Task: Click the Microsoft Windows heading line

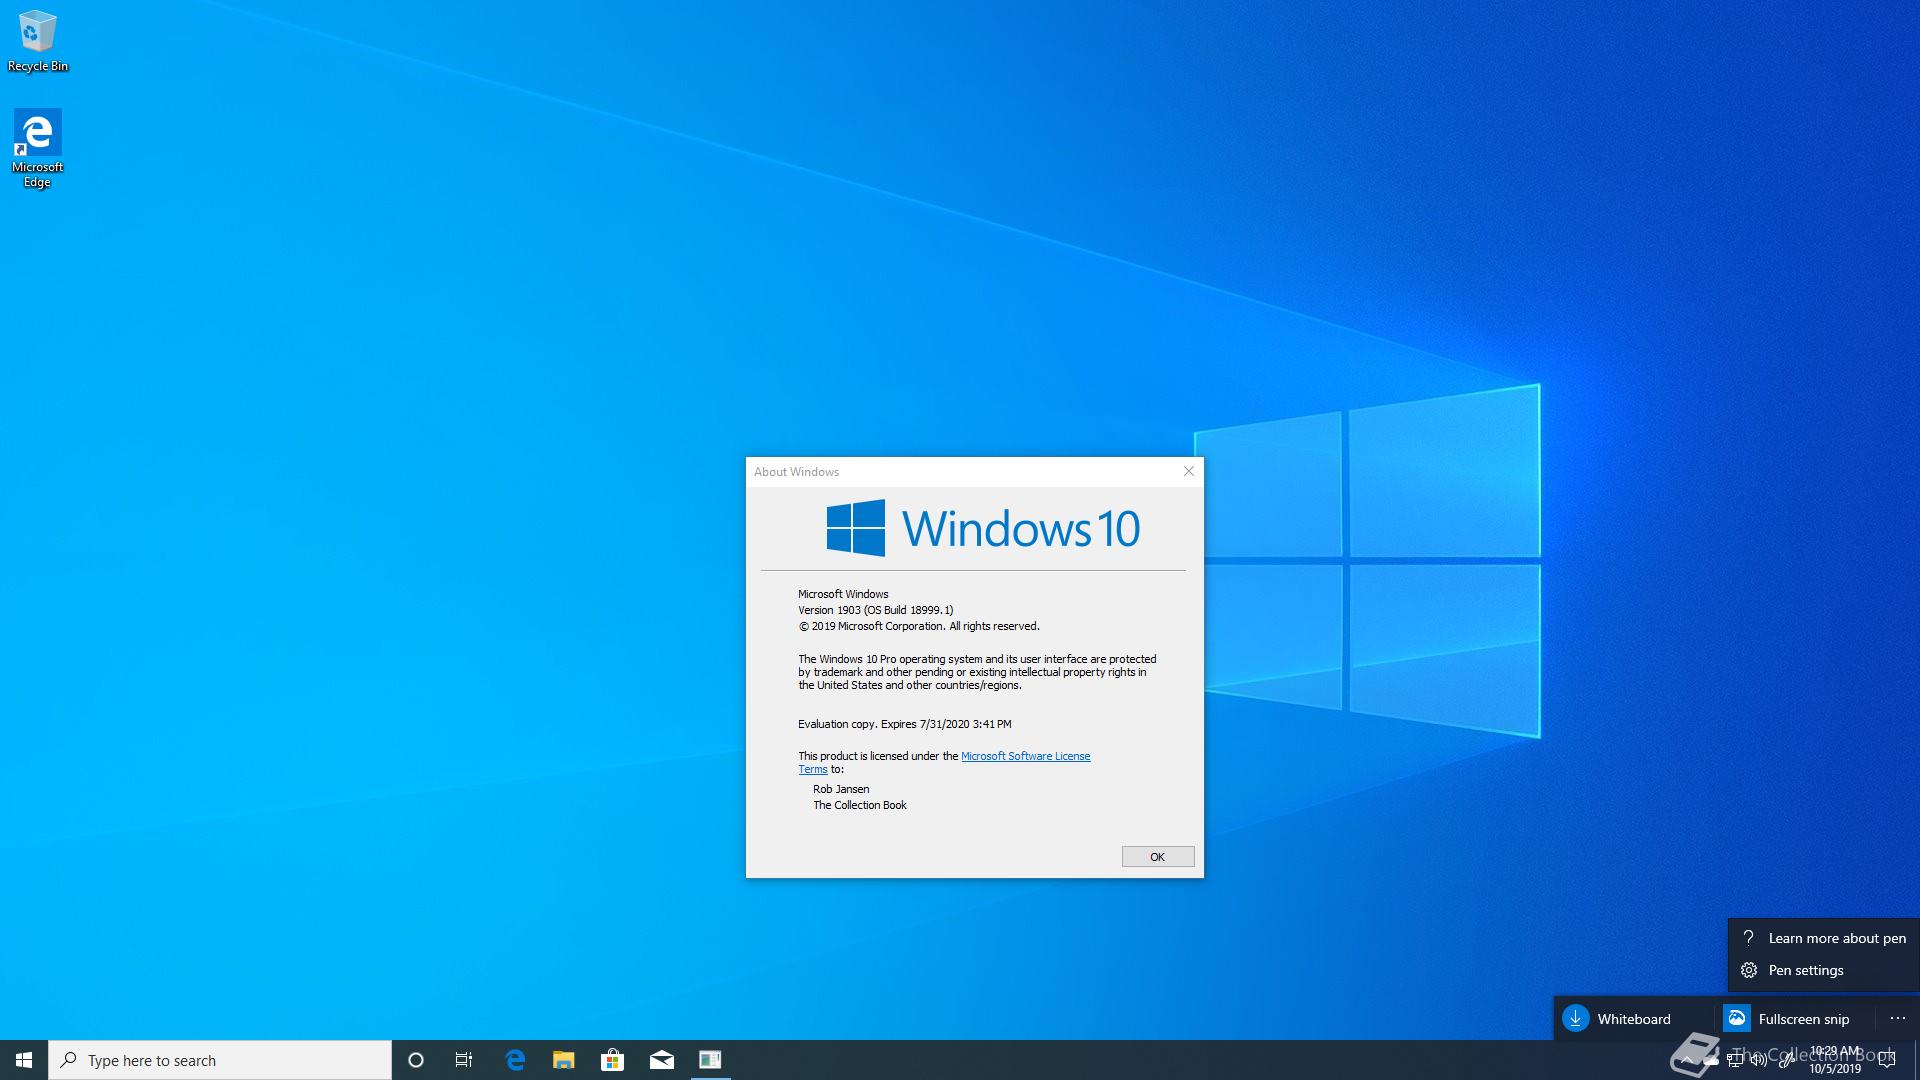Action: (843, 594)
